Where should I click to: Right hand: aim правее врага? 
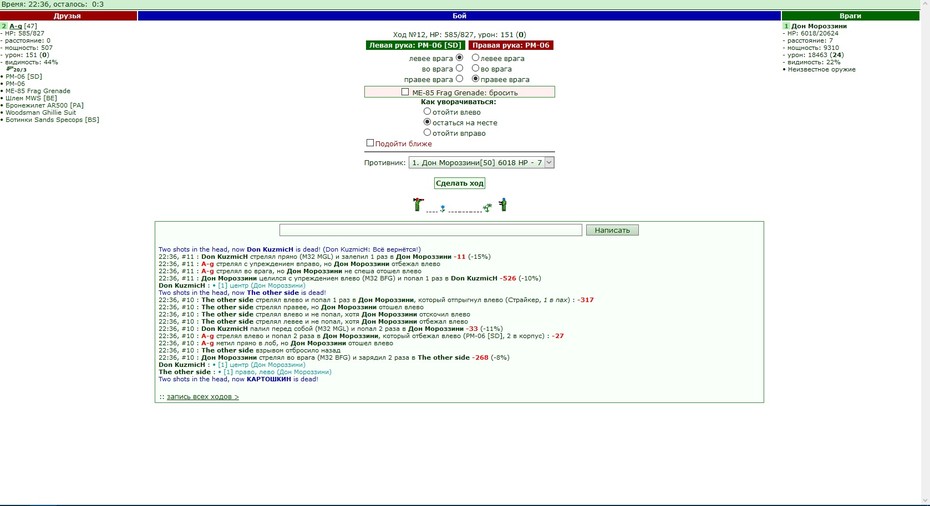pyautogui.click(x=475, y=78)
